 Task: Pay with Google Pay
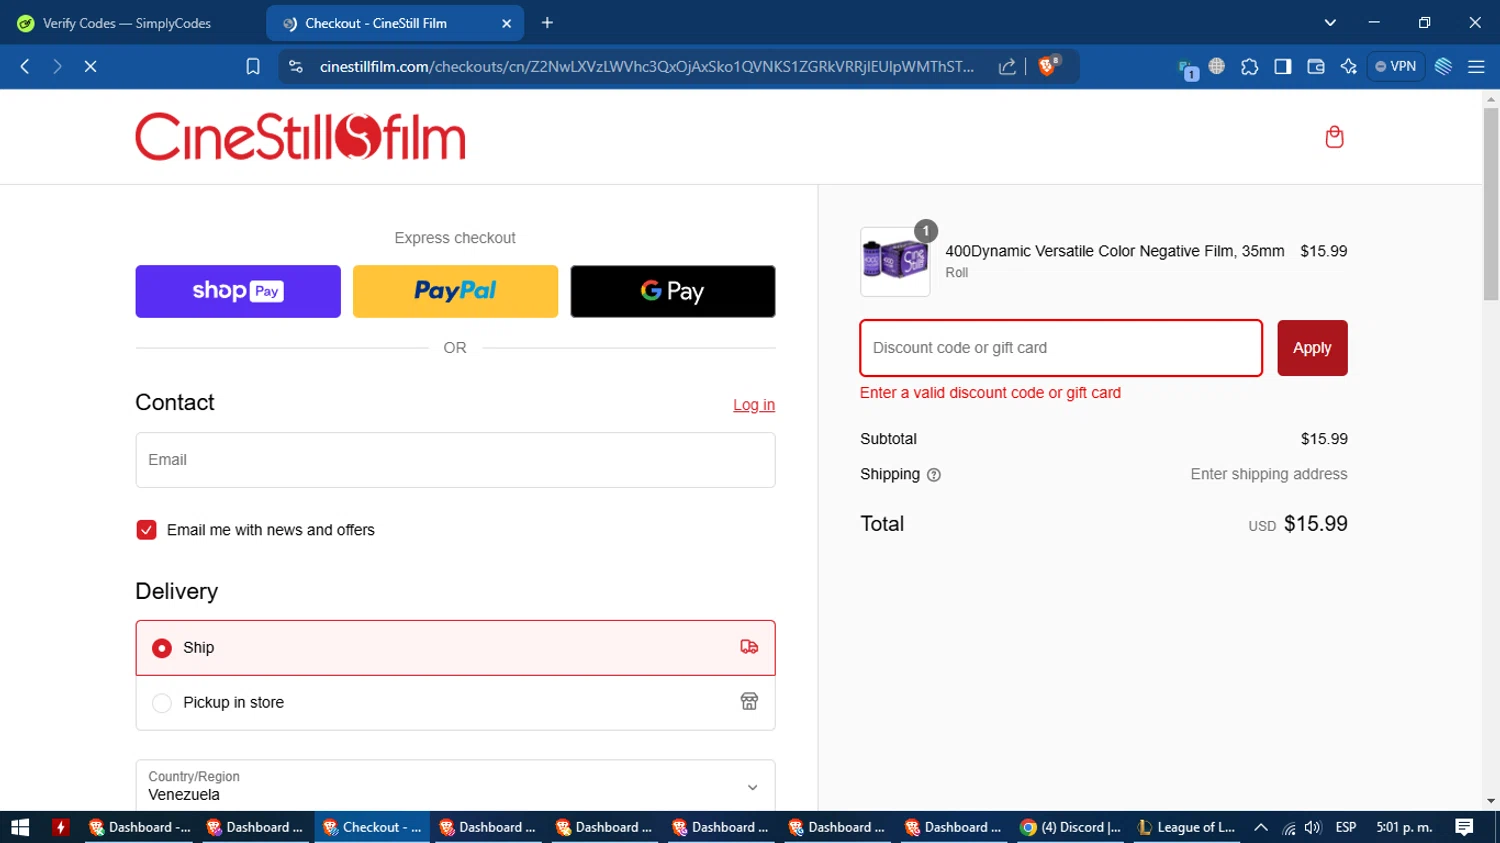(673, 291)
